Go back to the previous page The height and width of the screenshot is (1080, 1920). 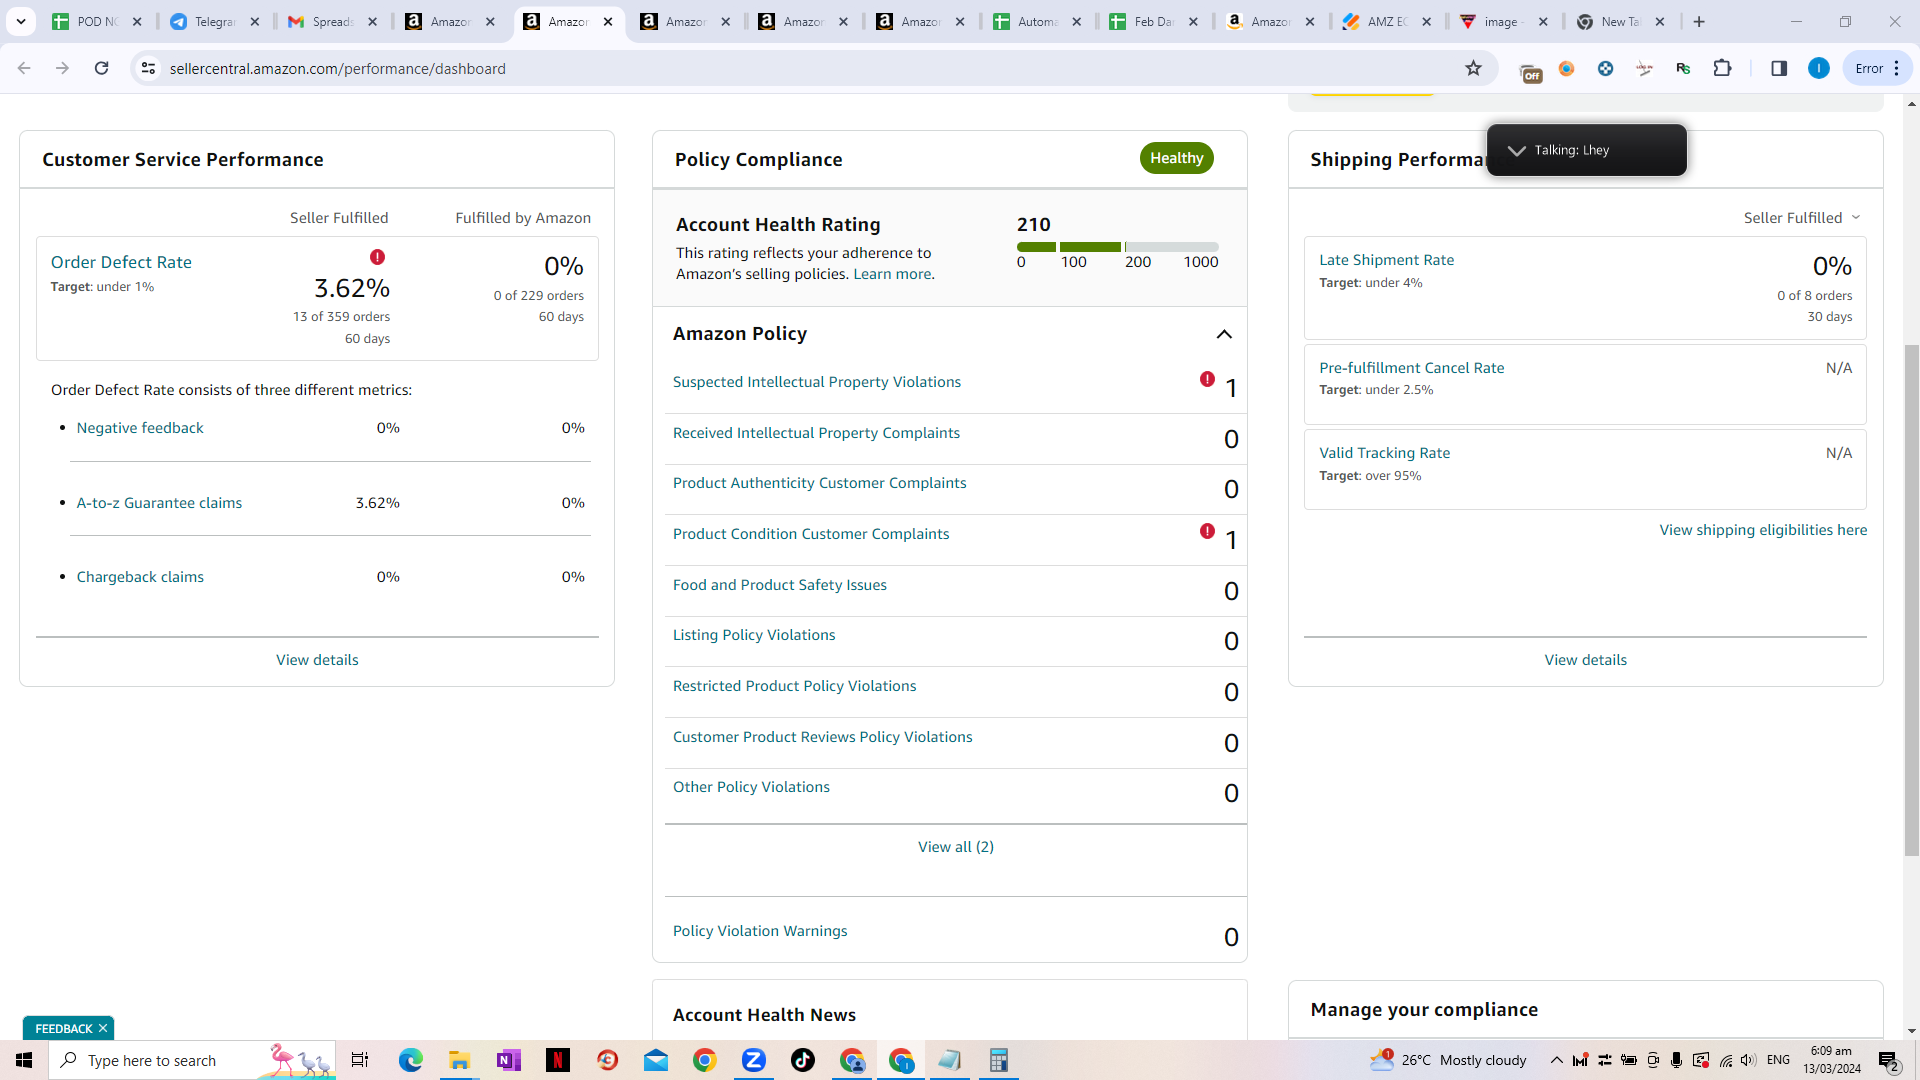coord(24,68)
